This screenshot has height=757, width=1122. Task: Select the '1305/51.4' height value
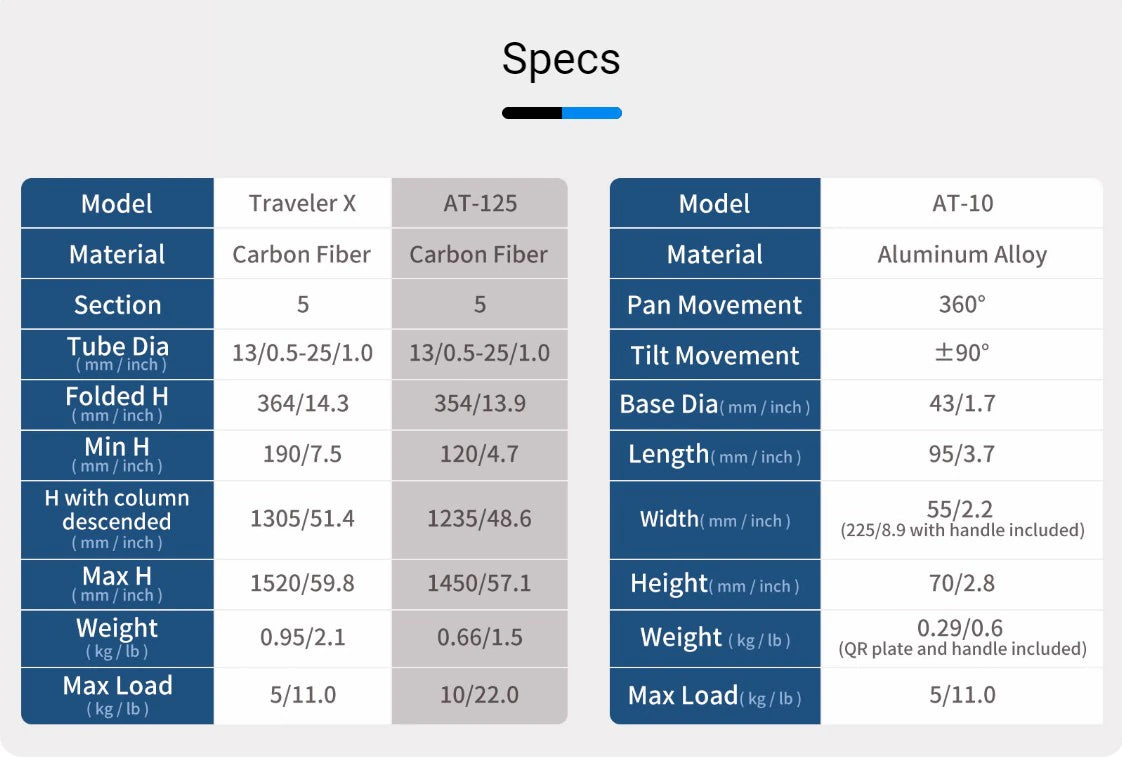tap(303, 519)
